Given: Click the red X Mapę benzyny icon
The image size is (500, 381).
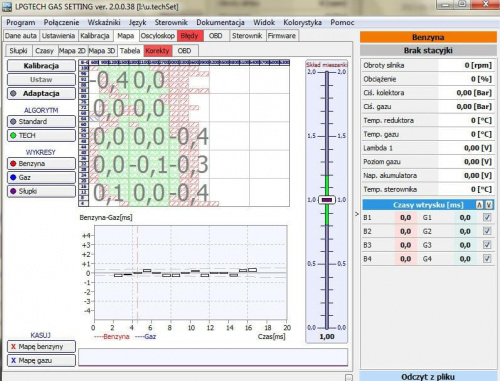Looking at the screenshot, I should 13,347.
